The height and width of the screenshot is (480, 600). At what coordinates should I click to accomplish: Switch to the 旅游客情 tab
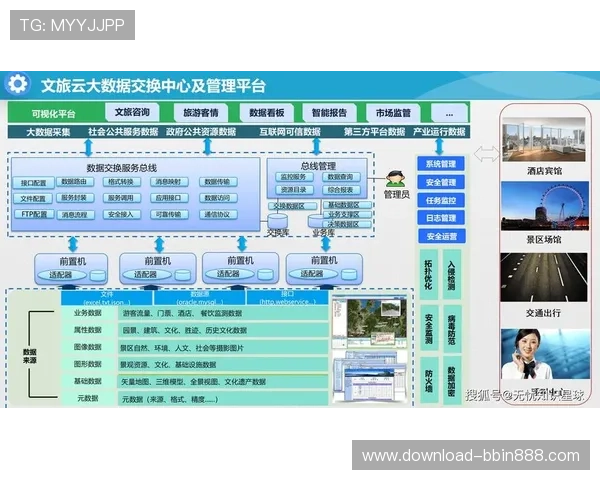tap(201, 113)
